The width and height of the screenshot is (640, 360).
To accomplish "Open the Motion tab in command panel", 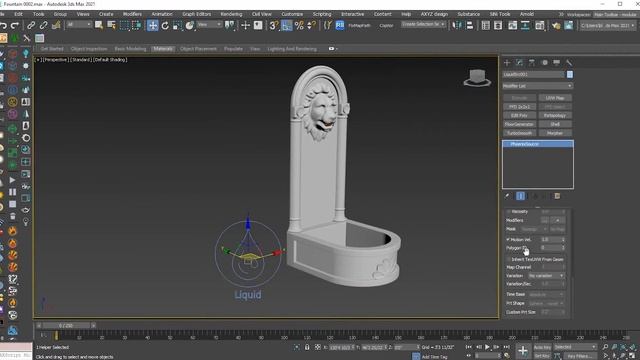I will click(544, 62).
